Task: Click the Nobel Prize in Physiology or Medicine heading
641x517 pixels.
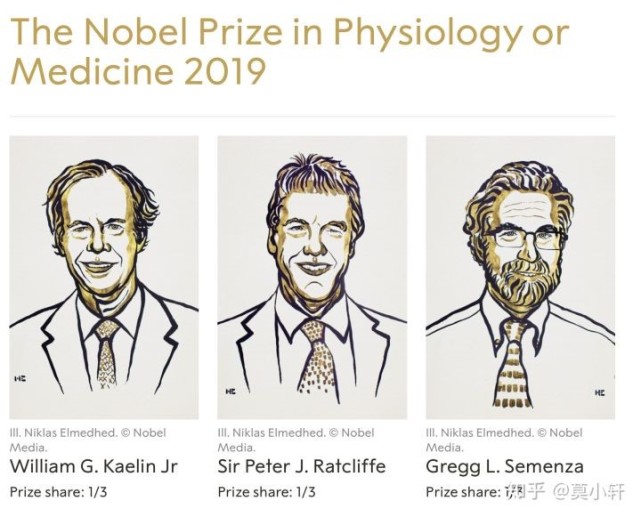Action: 289,51
